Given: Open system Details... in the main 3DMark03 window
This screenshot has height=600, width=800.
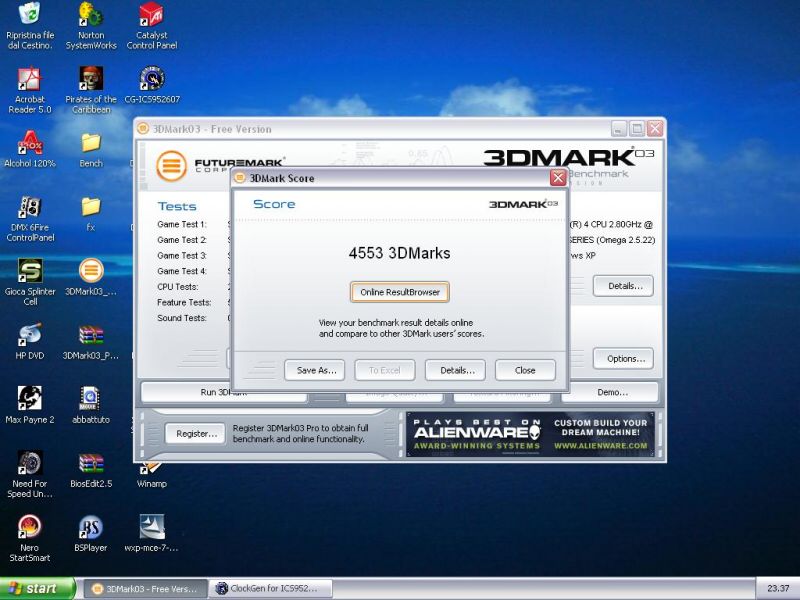Looking at the screenshot, I should pos(623,286).
